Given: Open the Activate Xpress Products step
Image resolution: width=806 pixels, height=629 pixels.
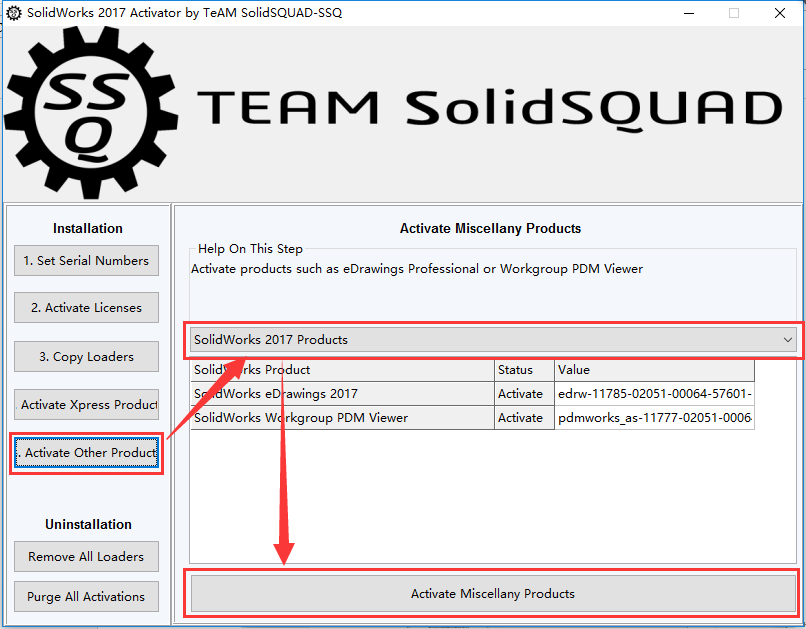Looking at the screenshot, I should click(86, 405).
